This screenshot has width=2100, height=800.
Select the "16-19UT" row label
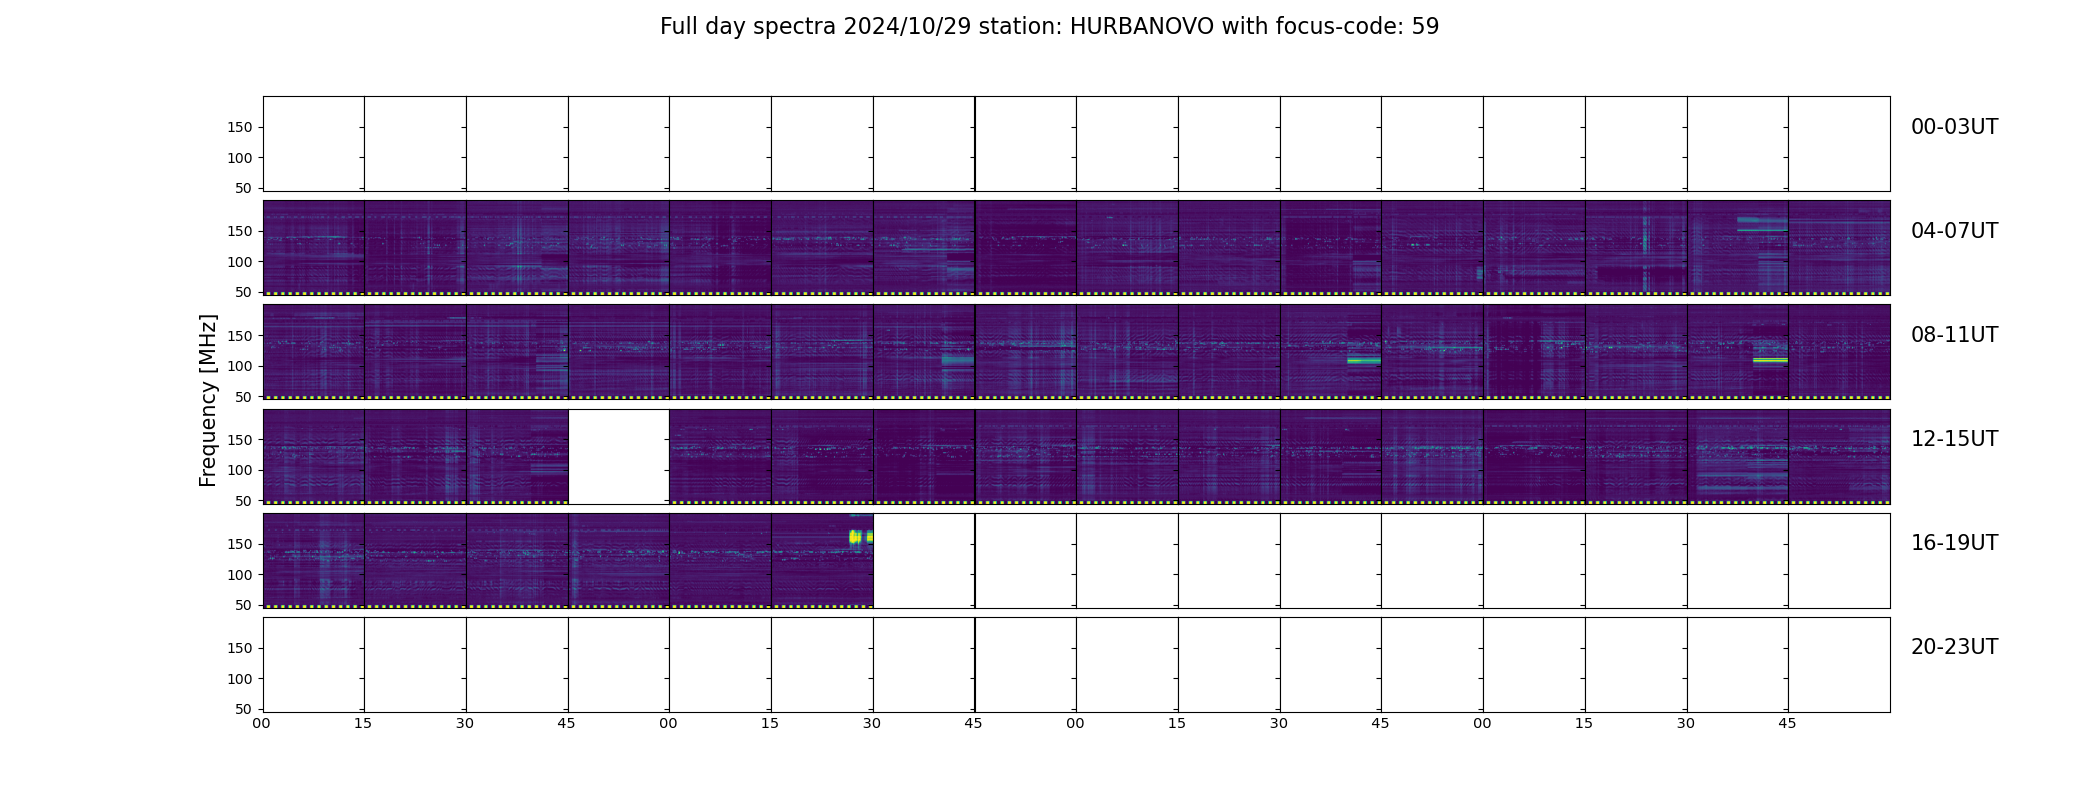pyautogui.click(x=1954, y=543)
